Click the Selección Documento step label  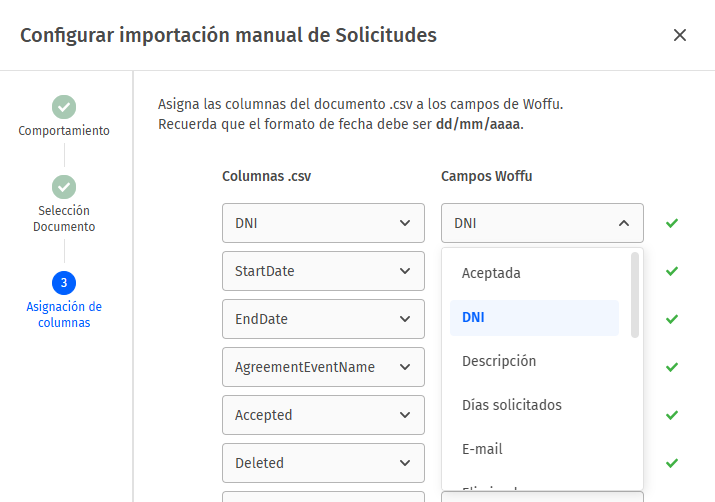pos(64,218)
